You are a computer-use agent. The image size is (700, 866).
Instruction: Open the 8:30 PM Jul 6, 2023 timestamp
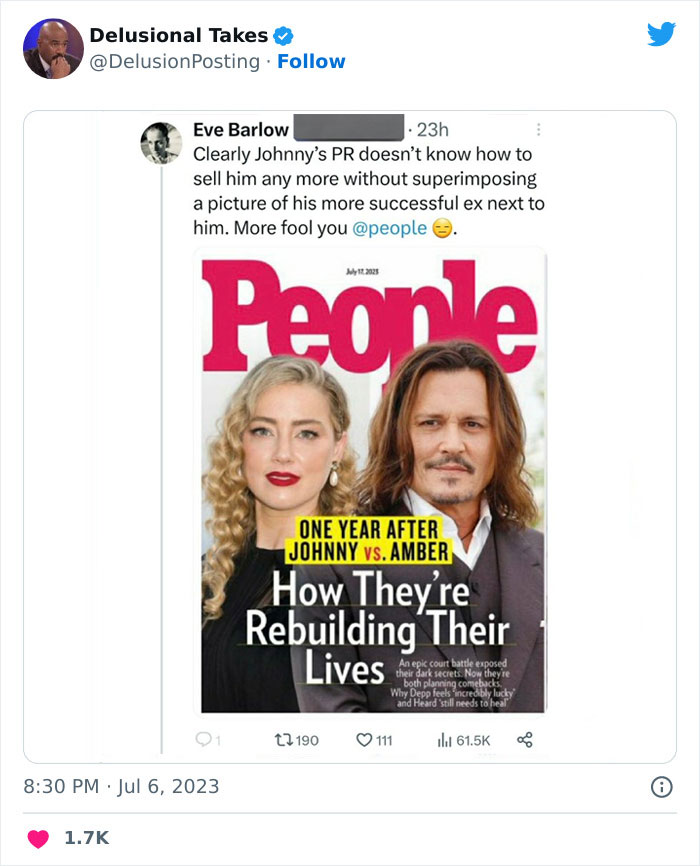121,786
